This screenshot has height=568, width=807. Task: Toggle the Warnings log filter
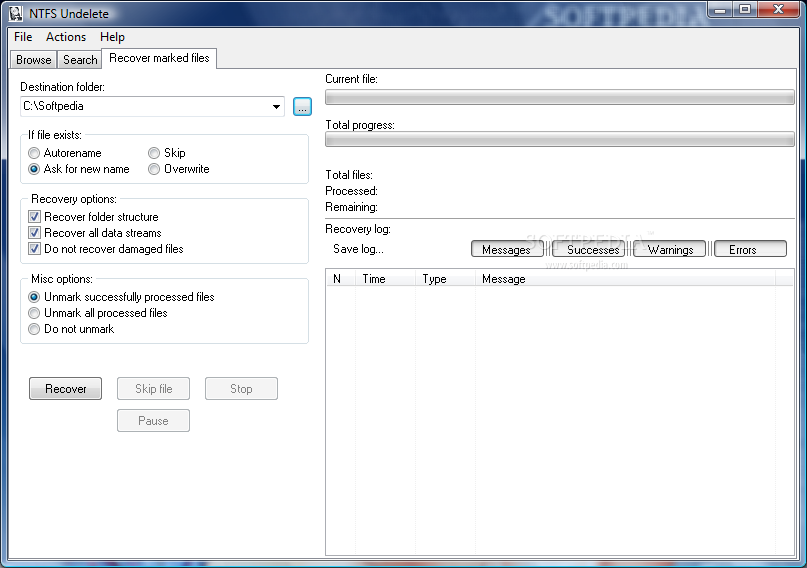pos(670,250)
